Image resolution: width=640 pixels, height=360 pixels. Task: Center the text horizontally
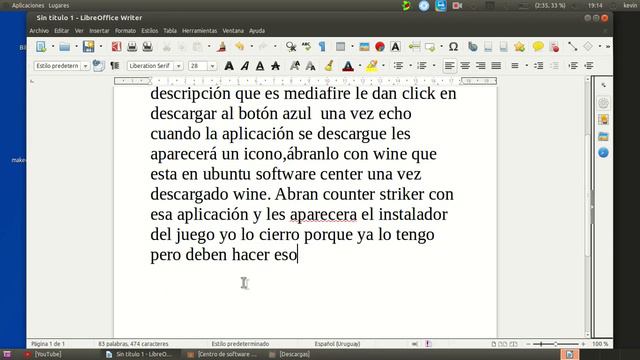click(465, 66)
